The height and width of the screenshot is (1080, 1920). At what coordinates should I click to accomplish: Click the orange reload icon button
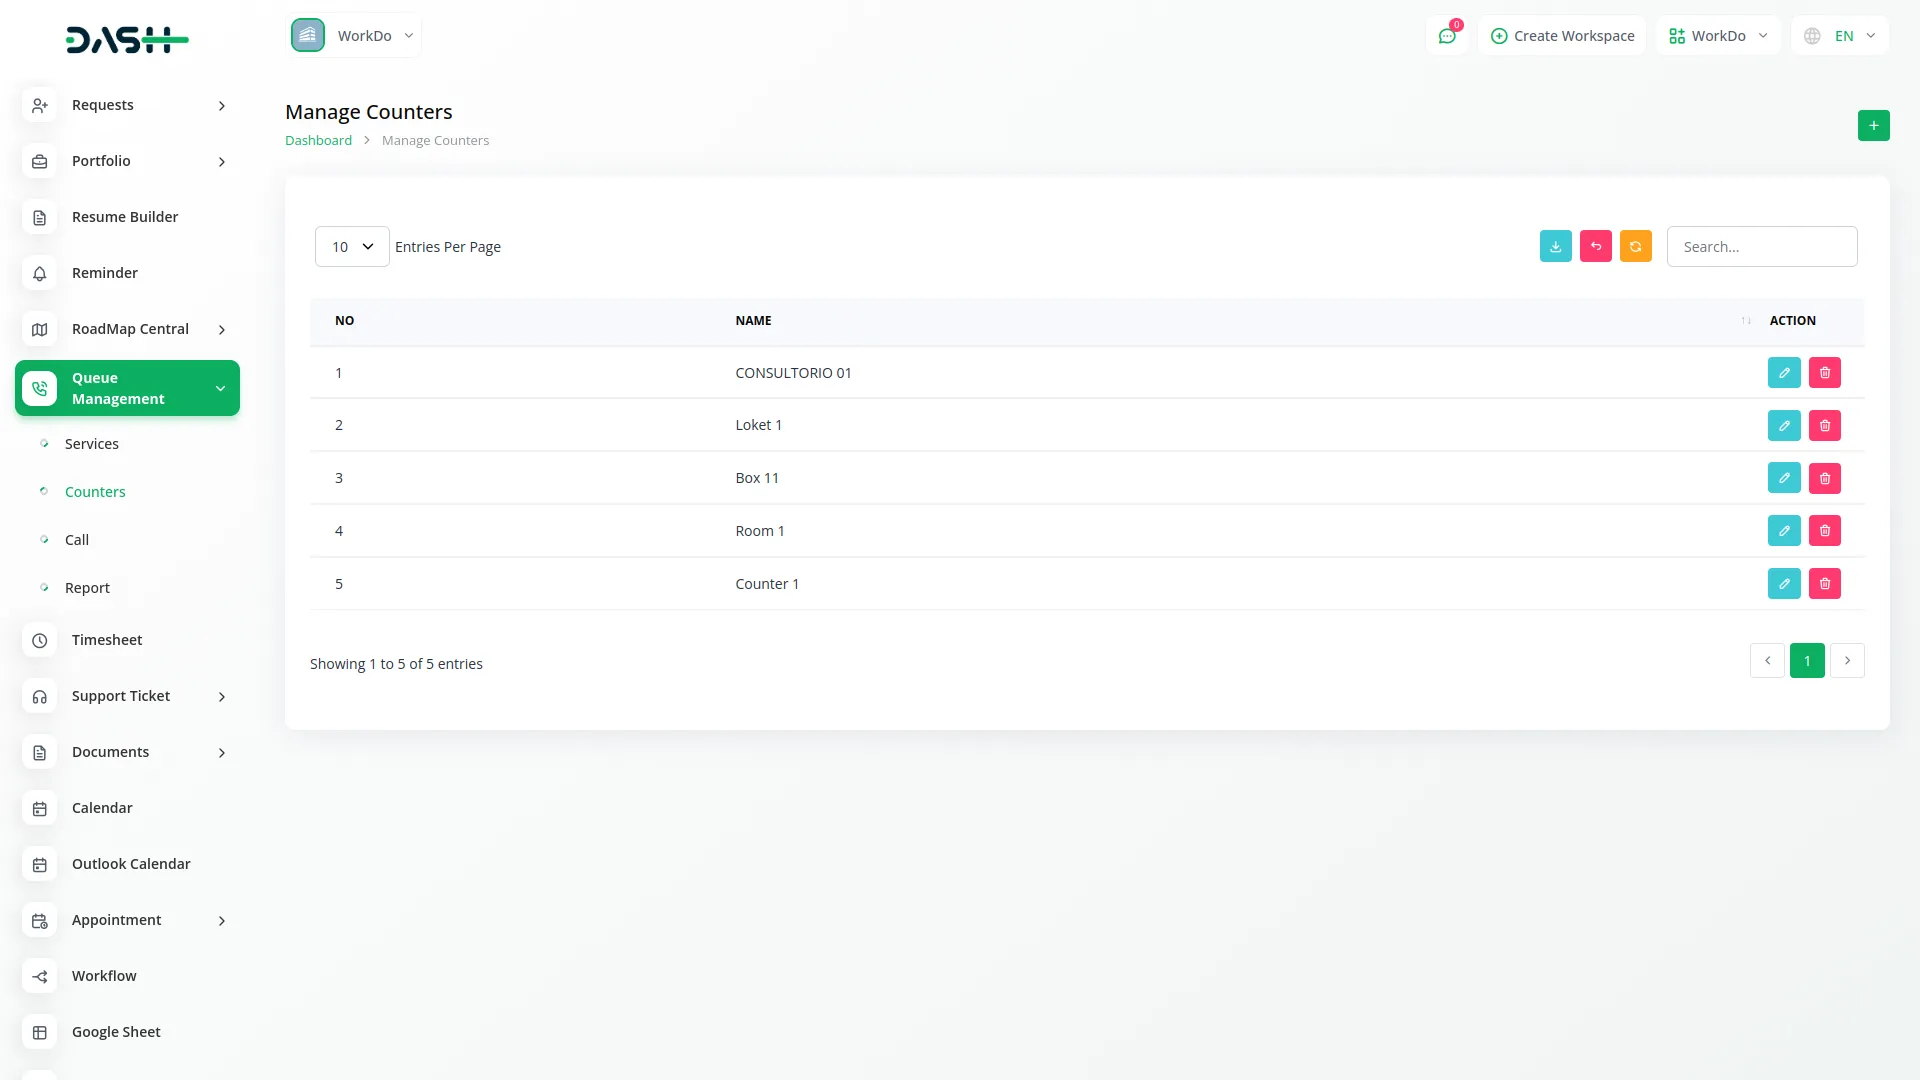click(x=1635, y=246)
